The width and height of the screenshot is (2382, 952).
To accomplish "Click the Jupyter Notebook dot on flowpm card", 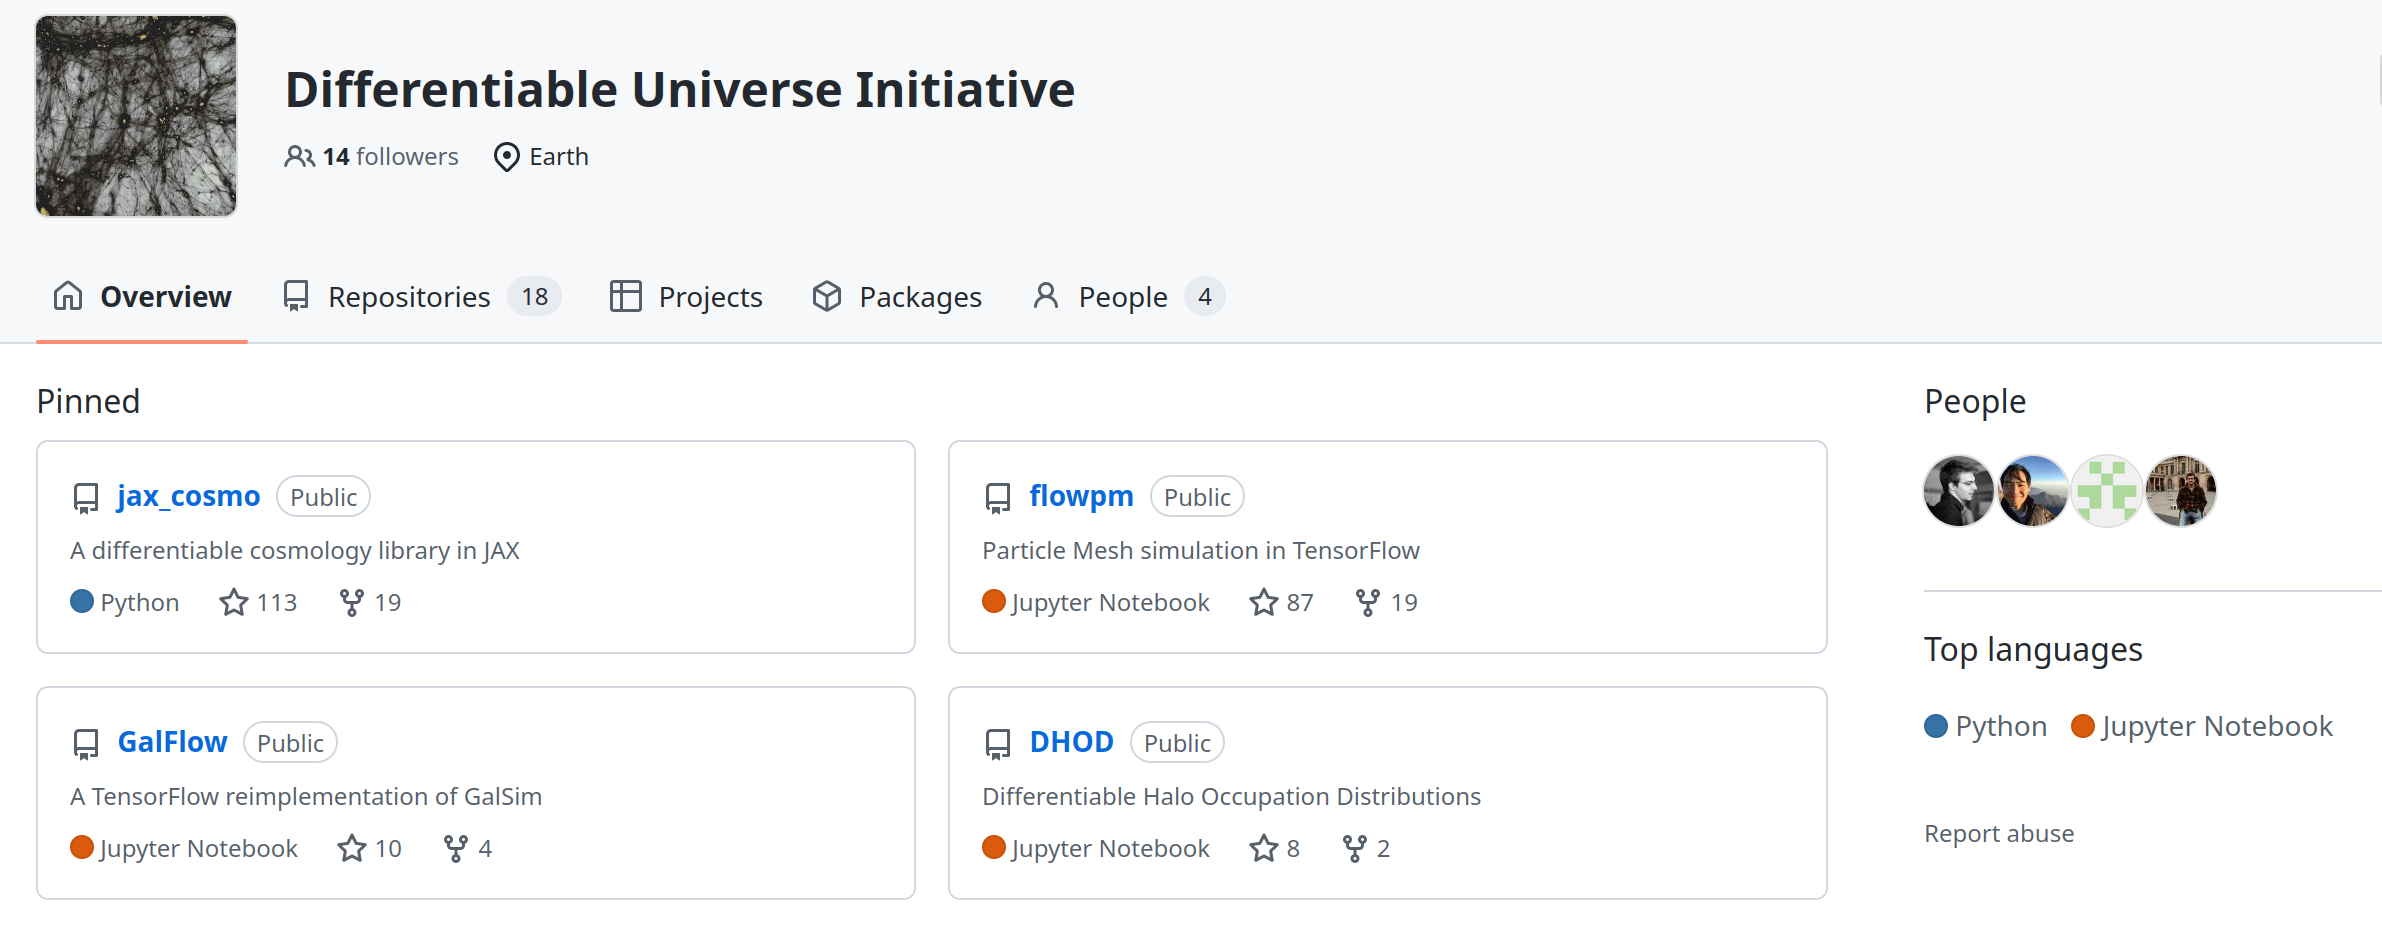I will 994,601.
